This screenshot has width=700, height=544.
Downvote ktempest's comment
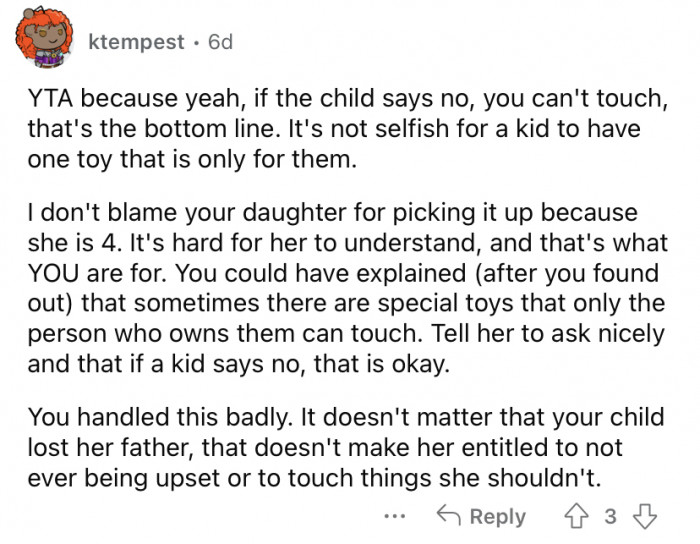pos(644,516)
